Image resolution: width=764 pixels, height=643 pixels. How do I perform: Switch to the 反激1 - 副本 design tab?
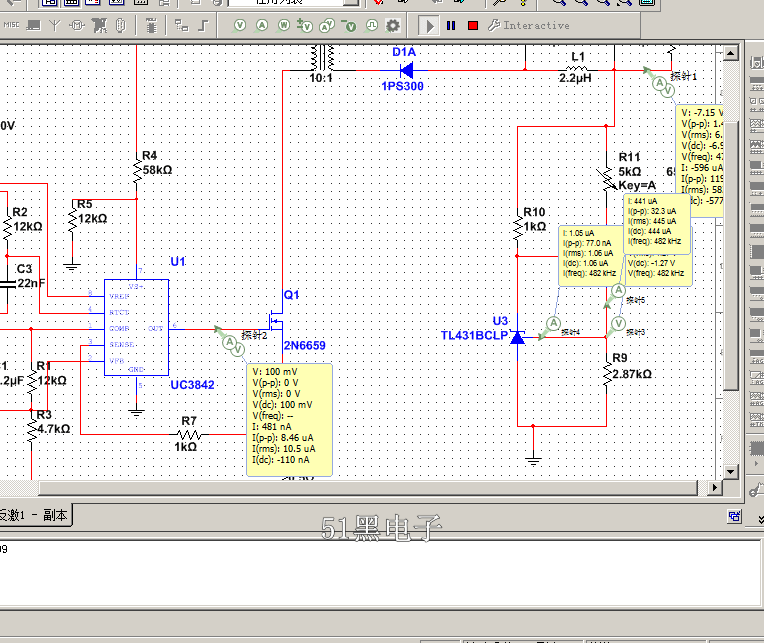[34, 515]
